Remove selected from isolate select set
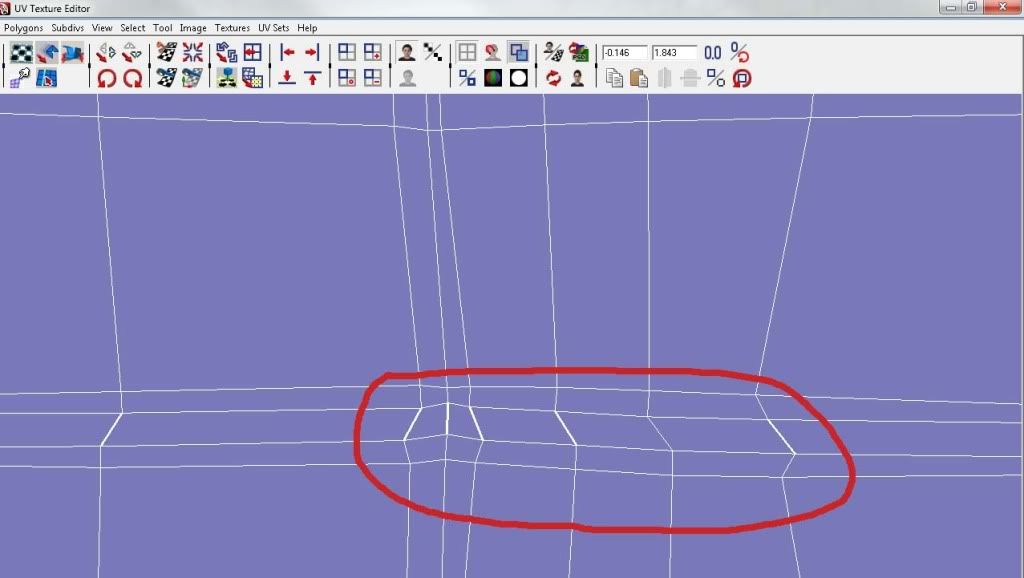Screen dimensions: 1024x578 coord(372,78)
